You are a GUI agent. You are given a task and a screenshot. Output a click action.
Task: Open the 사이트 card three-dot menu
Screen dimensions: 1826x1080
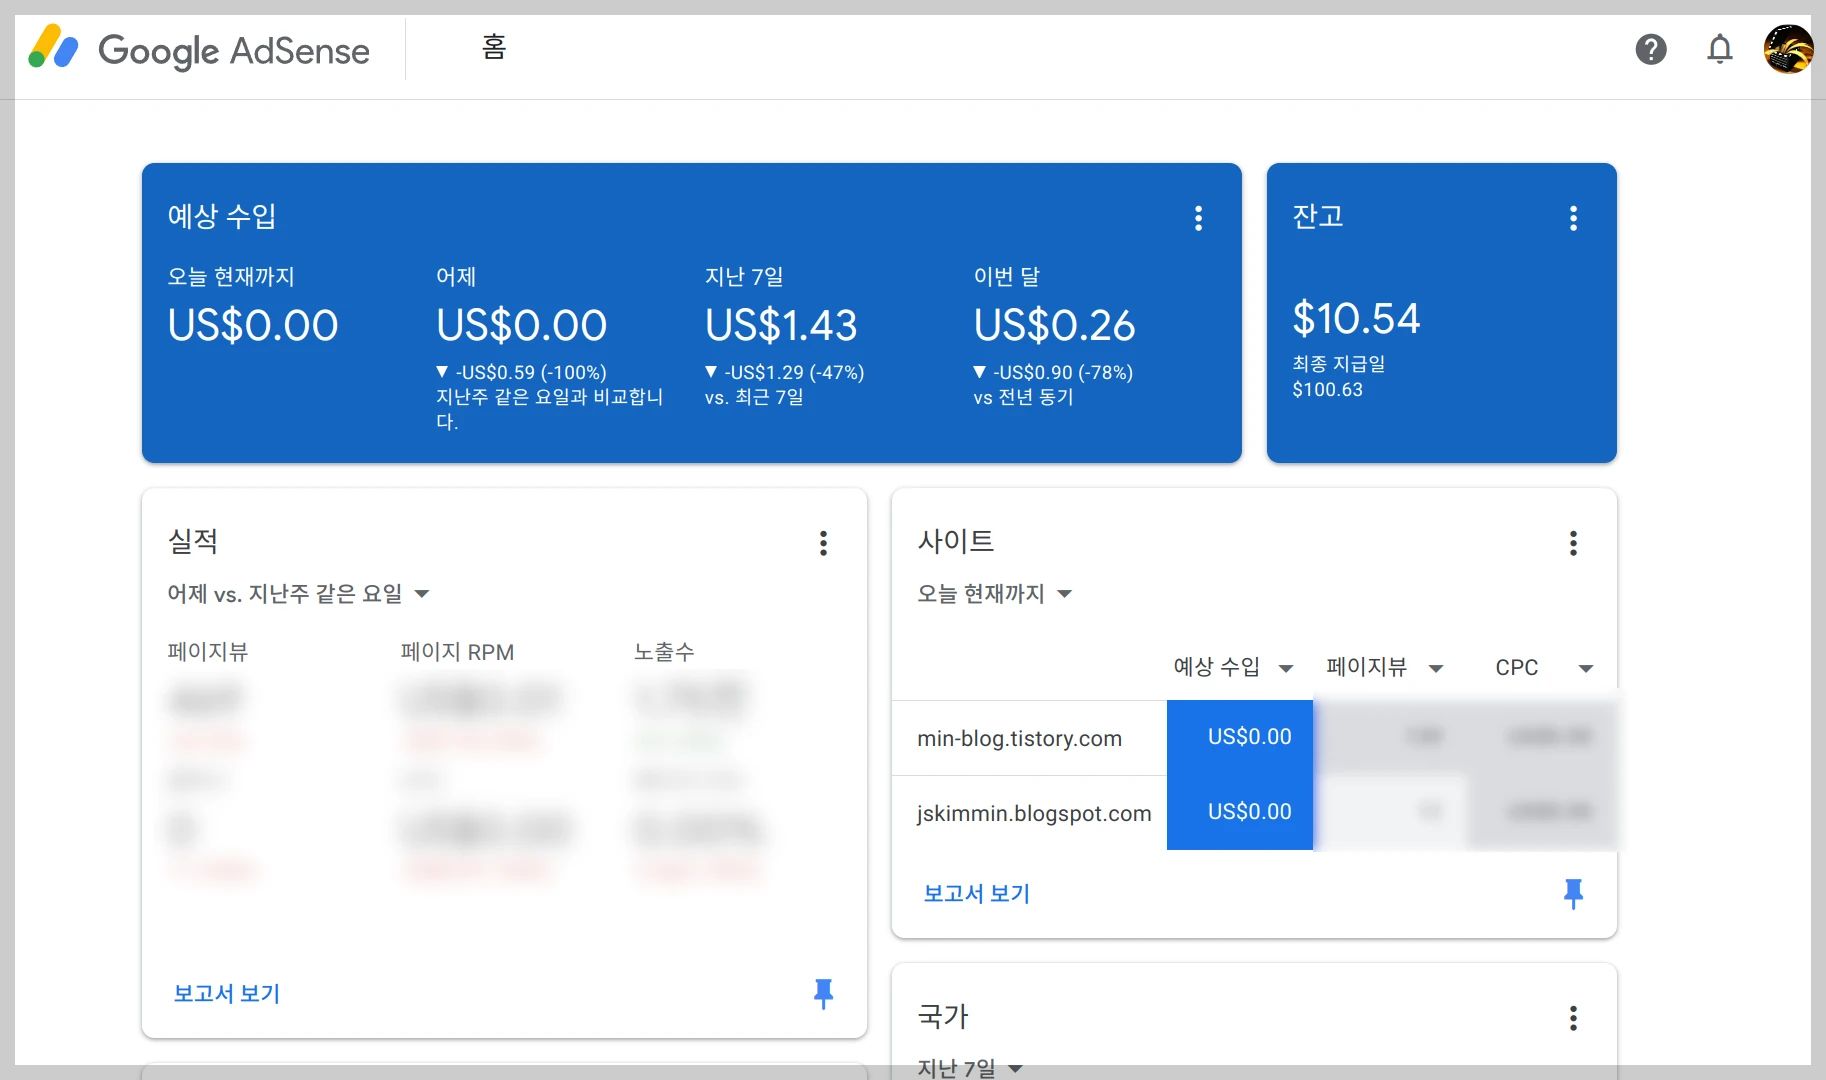(1573, 543)
